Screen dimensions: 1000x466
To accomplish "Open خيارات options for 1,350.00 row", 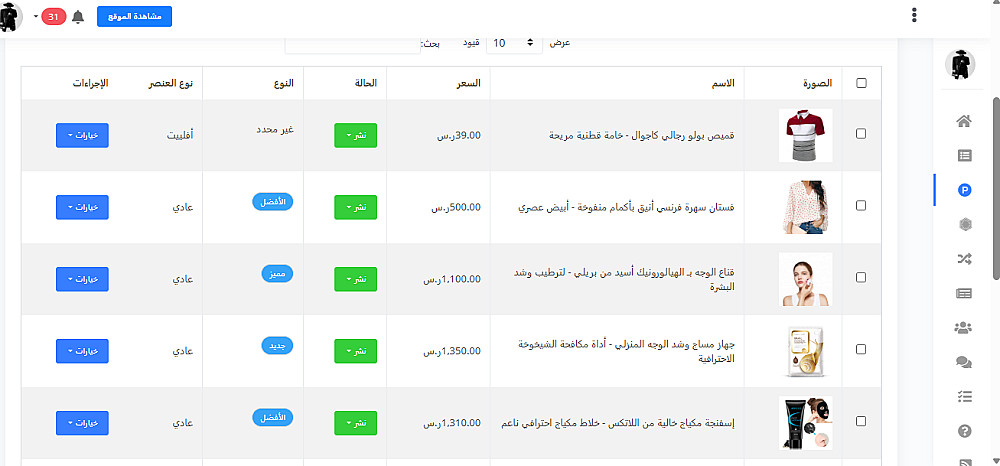I will (x=82, y=351).
